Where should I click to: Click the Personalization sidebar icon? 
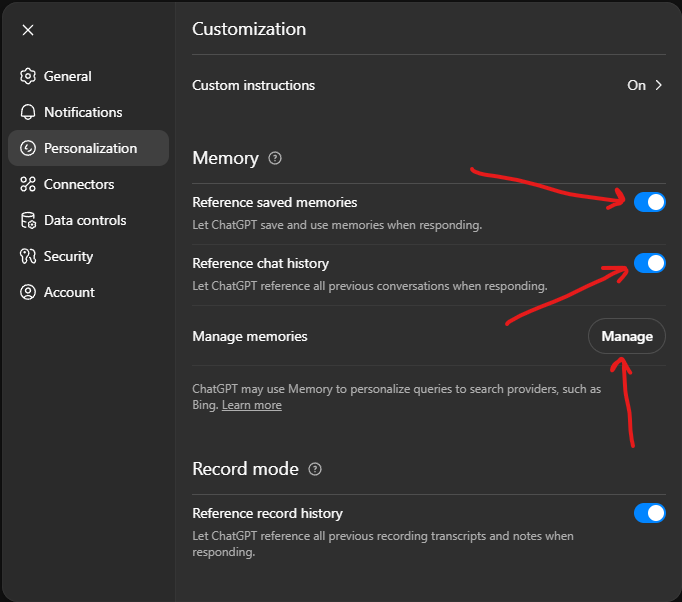(28, 148)
